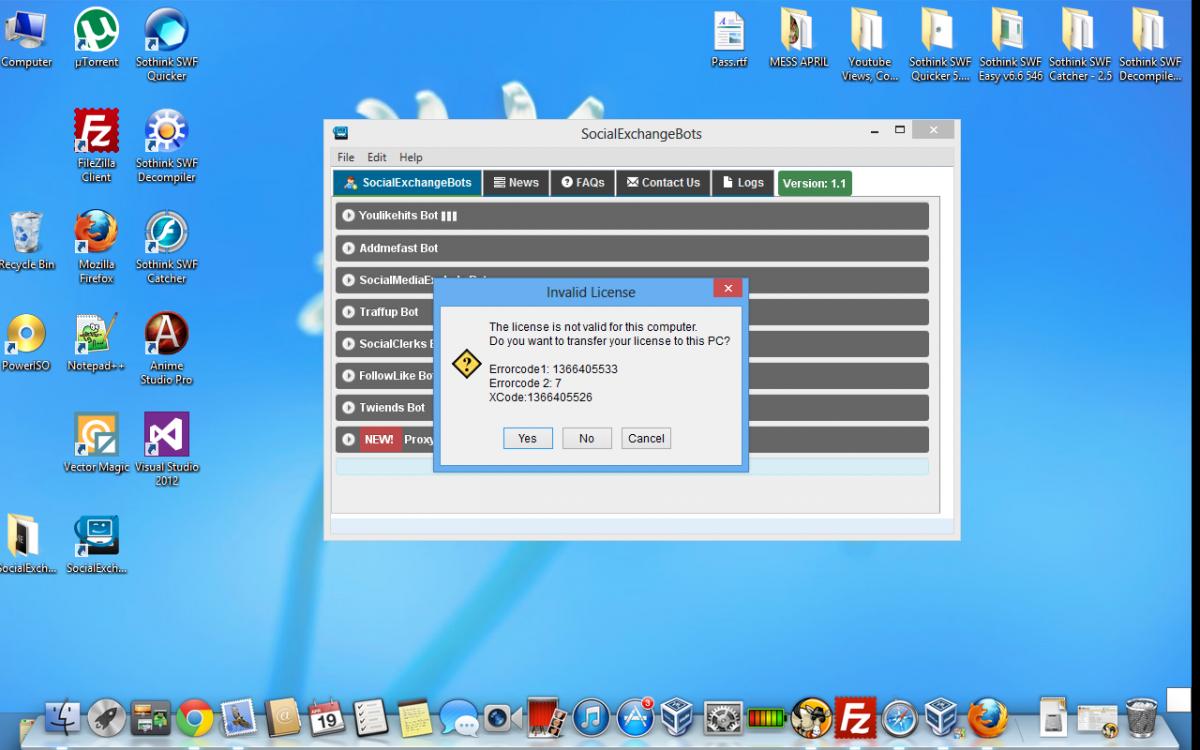Image resolution: width=1200 pixels, height=750 pixels.
Task: Select the Vector Magic desktop icon
Action: pyautogui.click(x=97, y=444)
